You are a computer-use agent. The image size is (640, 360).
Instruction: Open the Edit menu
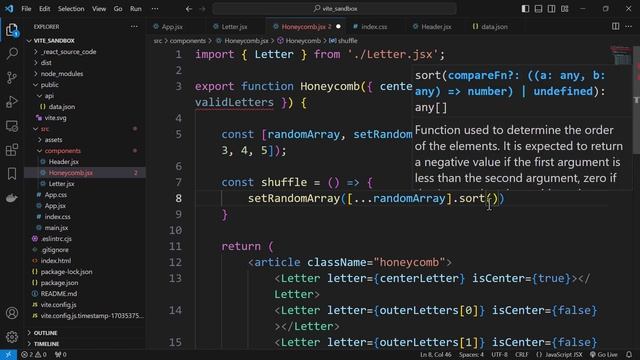point(44,9)
